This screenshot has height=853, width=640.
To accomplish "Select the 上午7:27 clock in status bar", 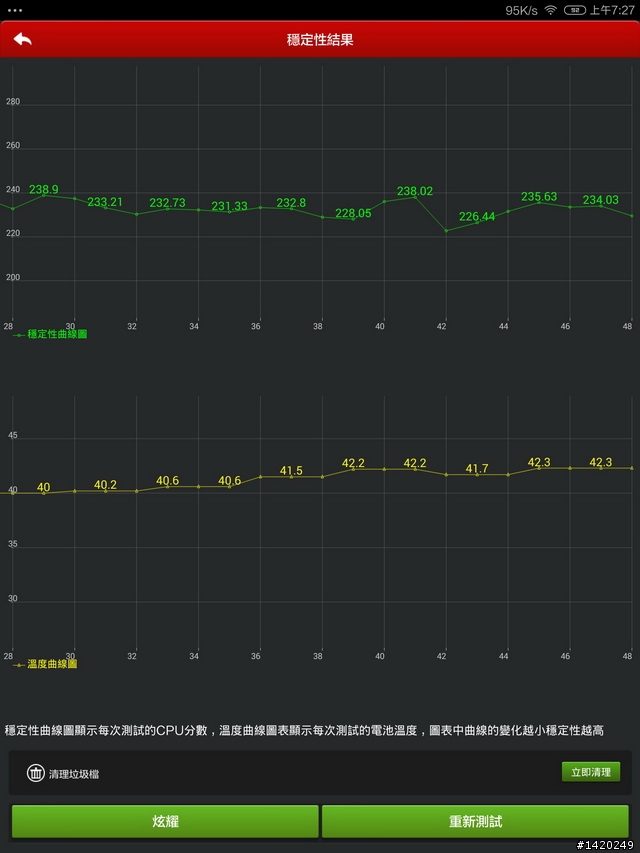I will [x=612, y=10].
